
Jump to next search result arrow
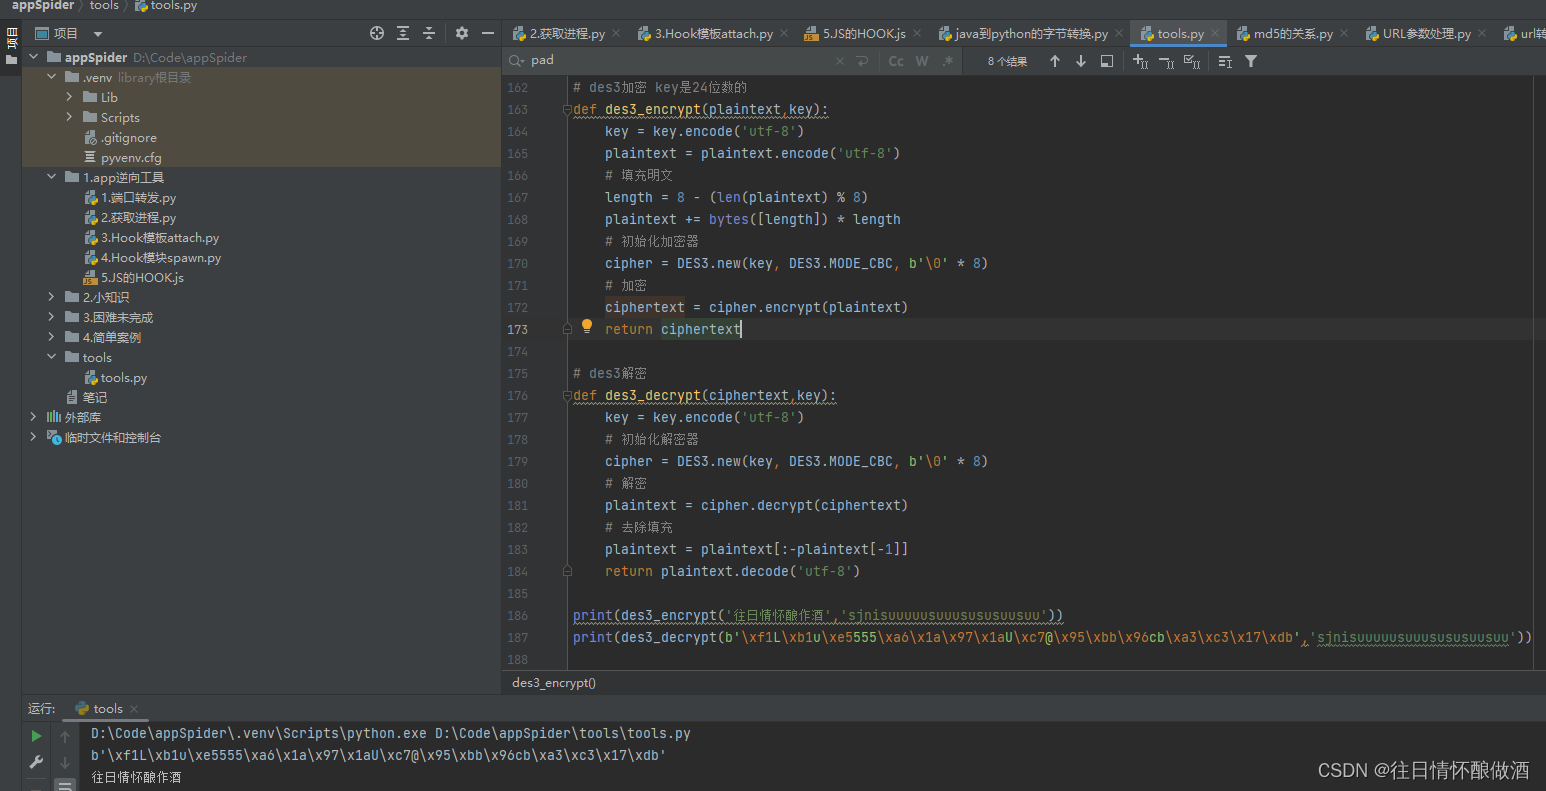click(1080, 60)
